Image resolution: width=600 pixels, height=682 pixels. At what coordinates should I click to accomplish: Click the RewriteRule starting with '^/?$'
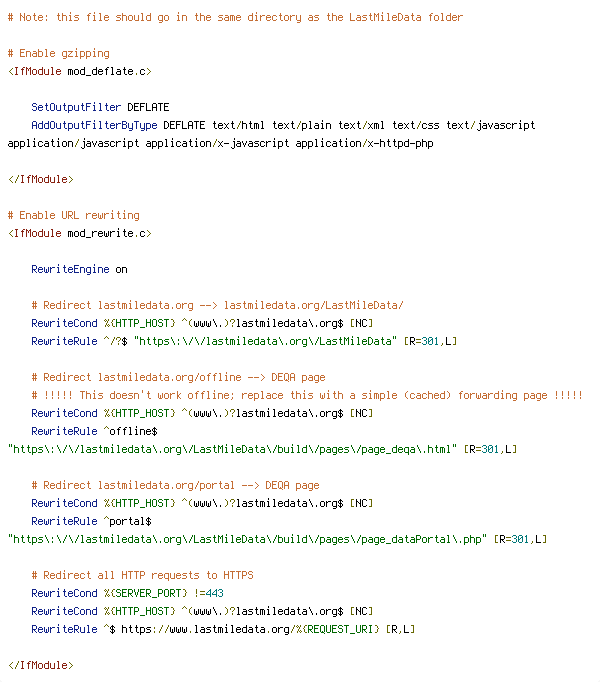pos(244,341)
